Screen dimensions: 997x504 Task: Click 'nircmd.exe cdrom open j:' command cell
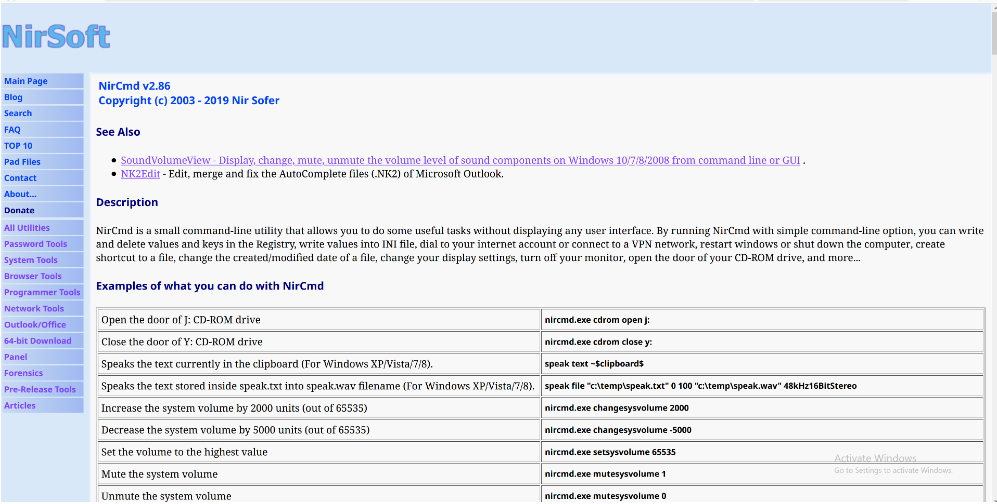(762, 320)
